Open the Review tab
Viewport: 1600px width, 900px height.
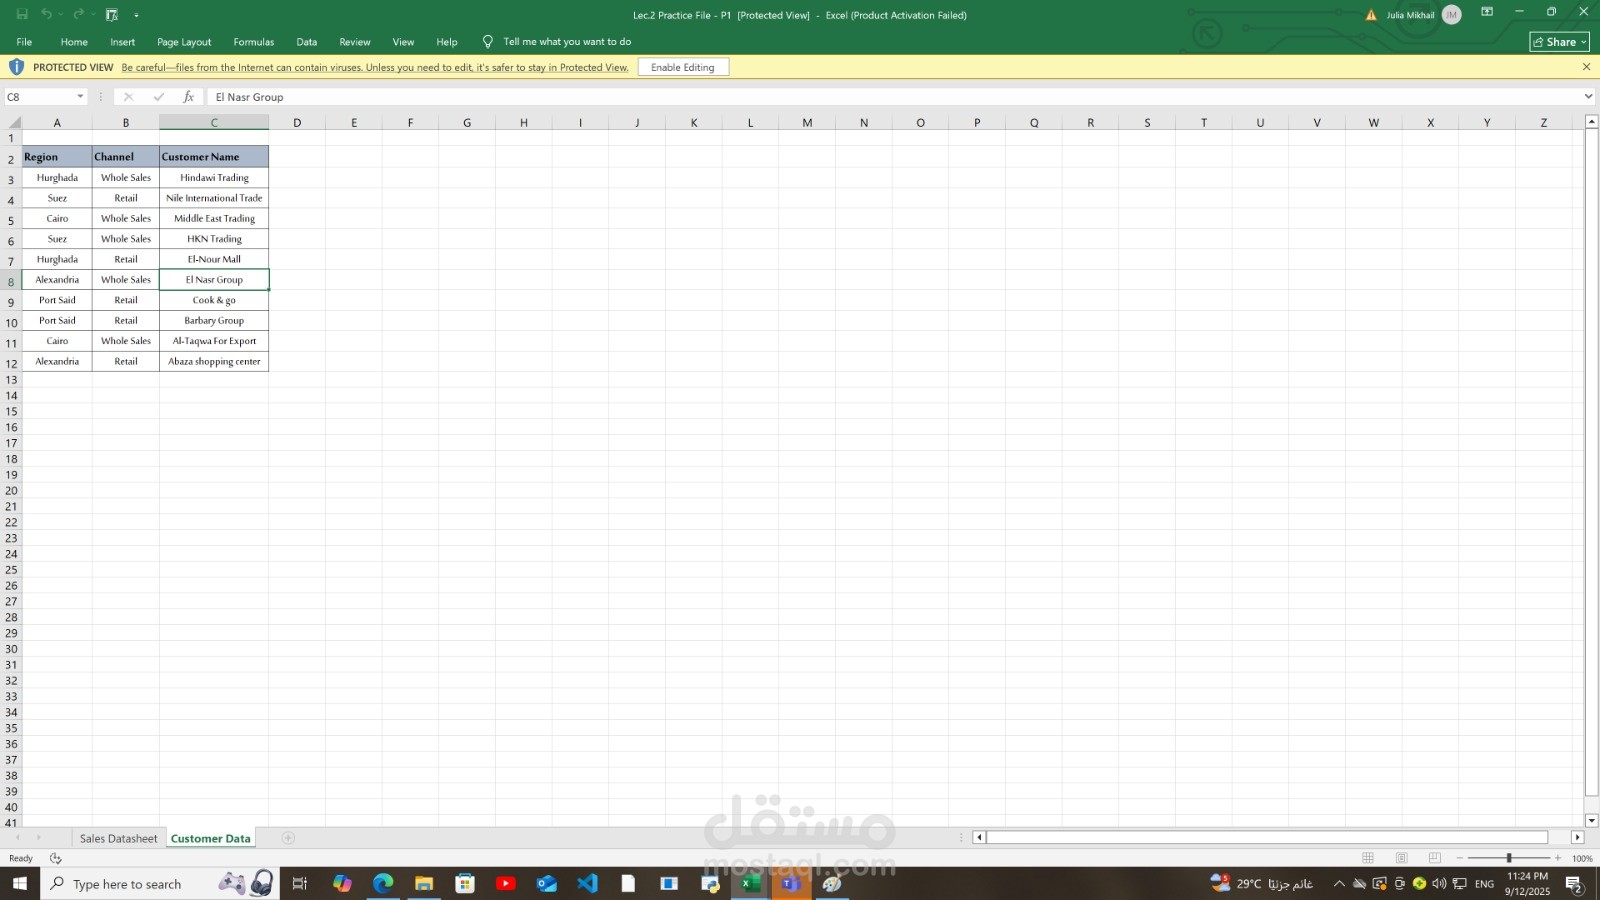click(355, 42)
